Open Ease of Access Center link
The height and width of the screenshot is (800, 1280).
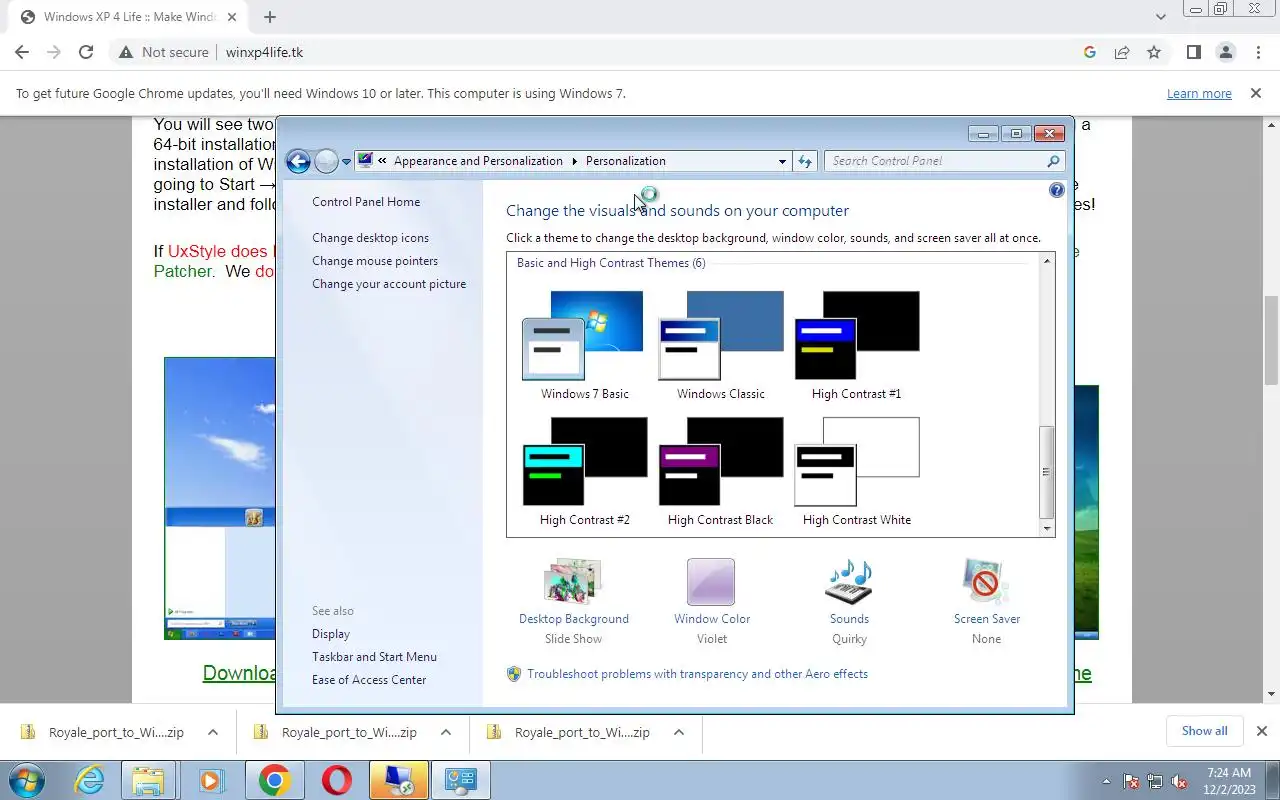369,680
